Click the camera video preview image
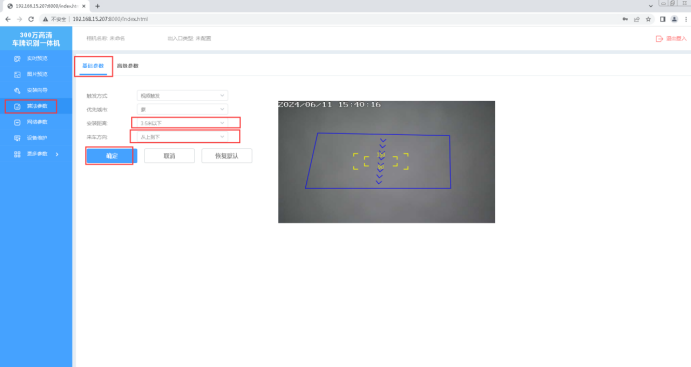This screenshot has height=367, width=691. (386, 162)
